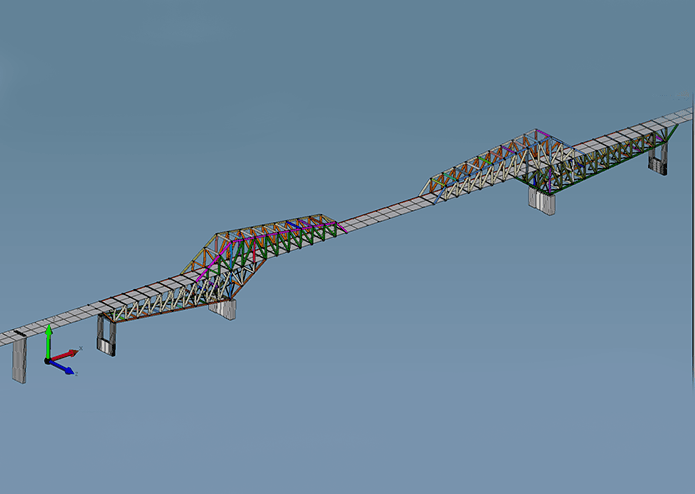Select the leftmost solid bridge pier
The width and height of the screenshot is (695, 494).
pos(20,360)
